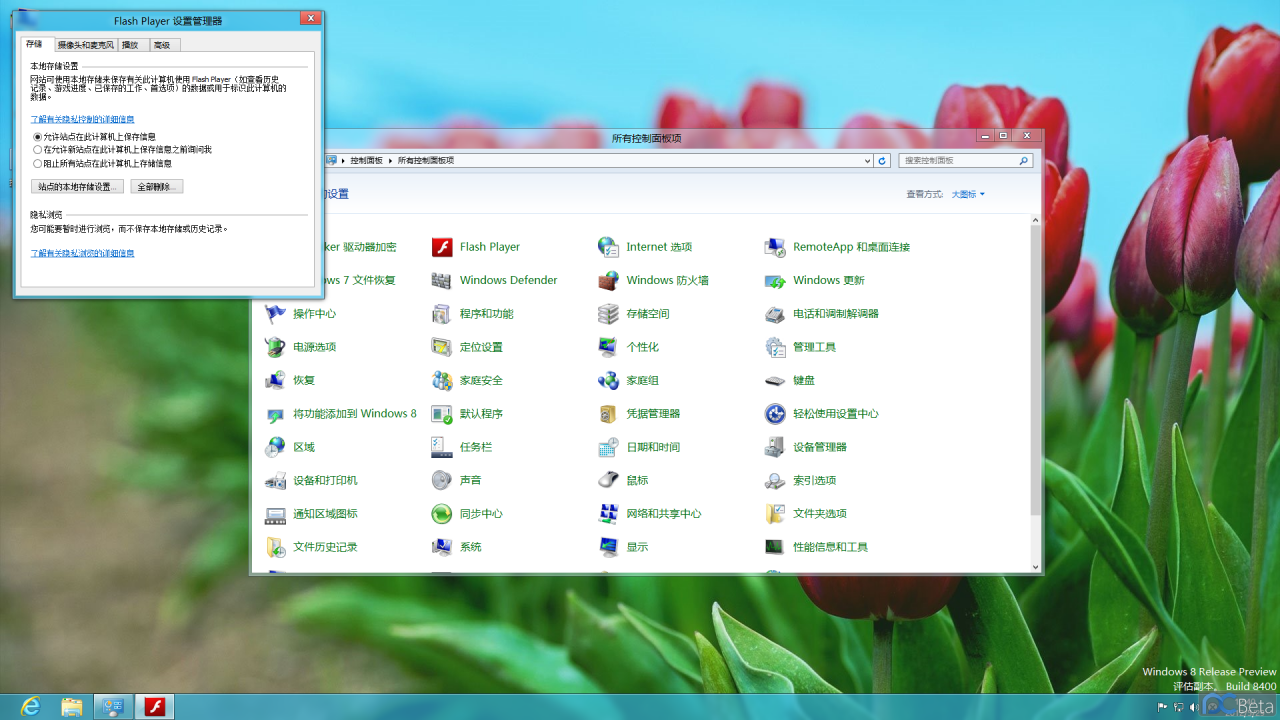Click the 设备和打印机 label

[325, 480]
